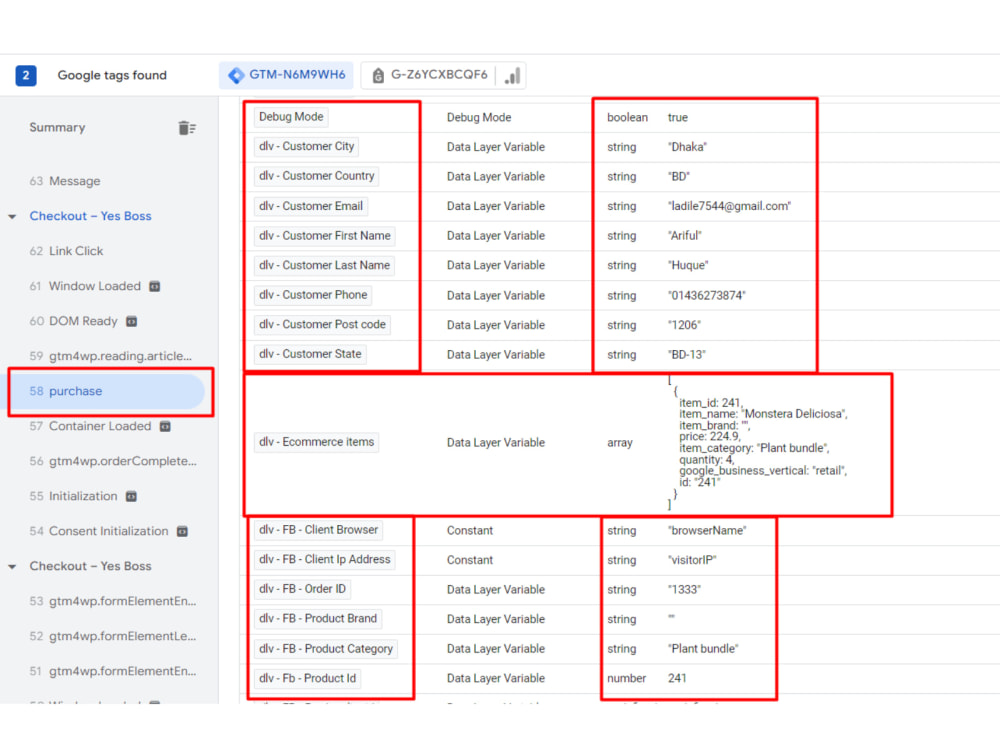1000x750 pixels.
Task: Click the tag count badge showing 2
Action: [26, 75]
